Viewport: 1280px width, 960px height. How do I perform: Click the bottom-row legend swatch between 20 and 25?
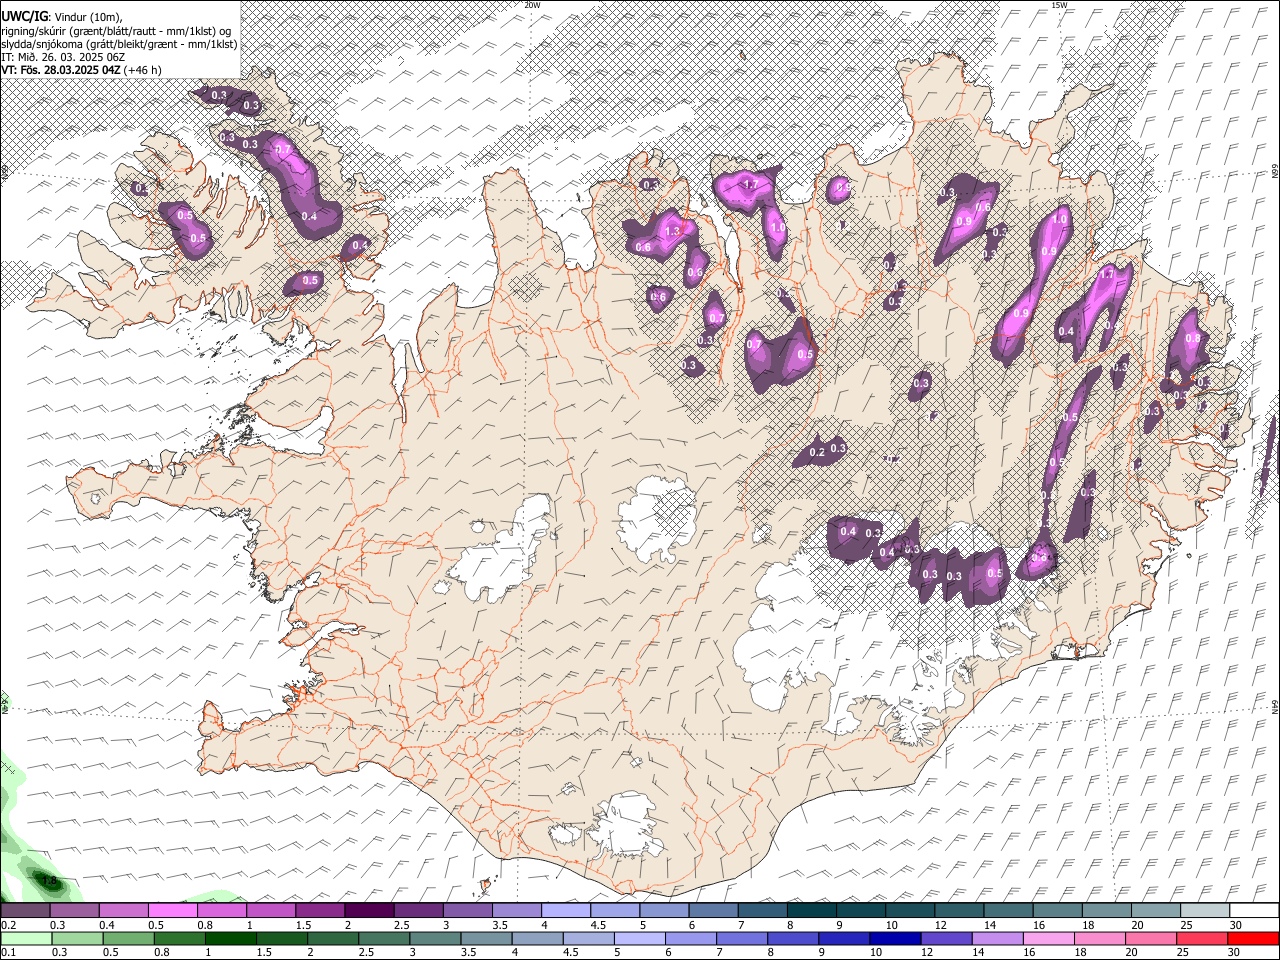tap(1149, 938)
